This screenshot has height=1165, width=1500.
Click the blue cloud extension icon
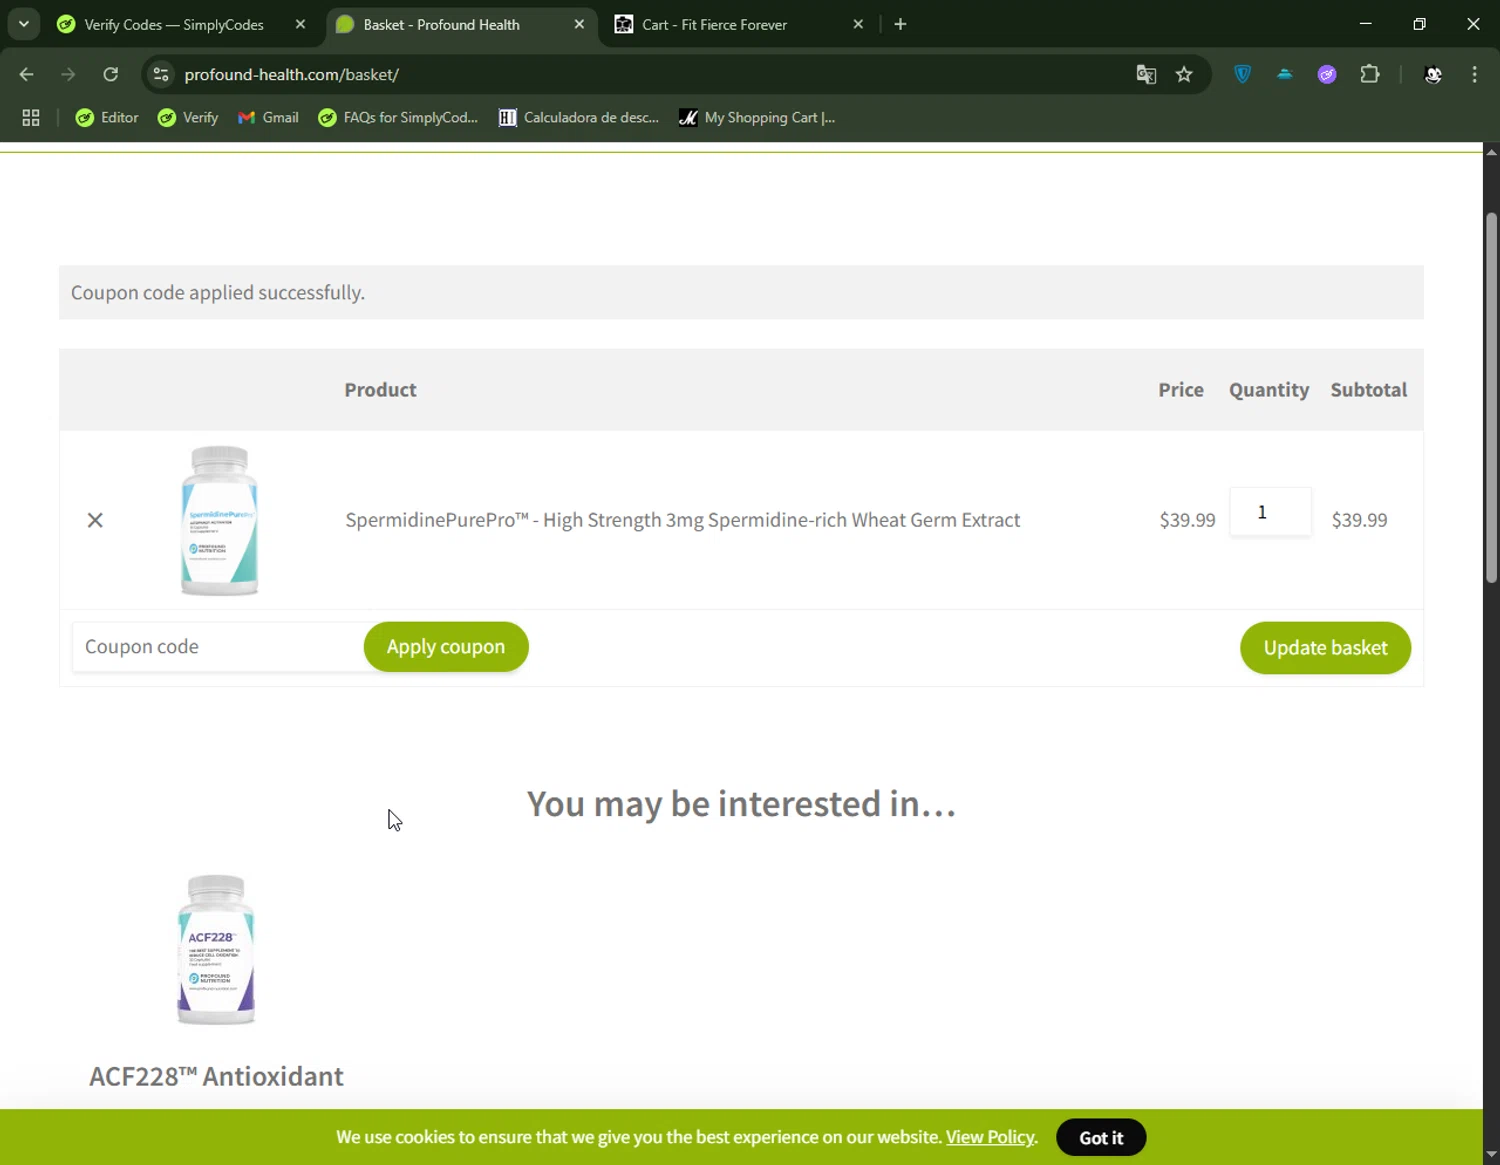point(1285,74)
